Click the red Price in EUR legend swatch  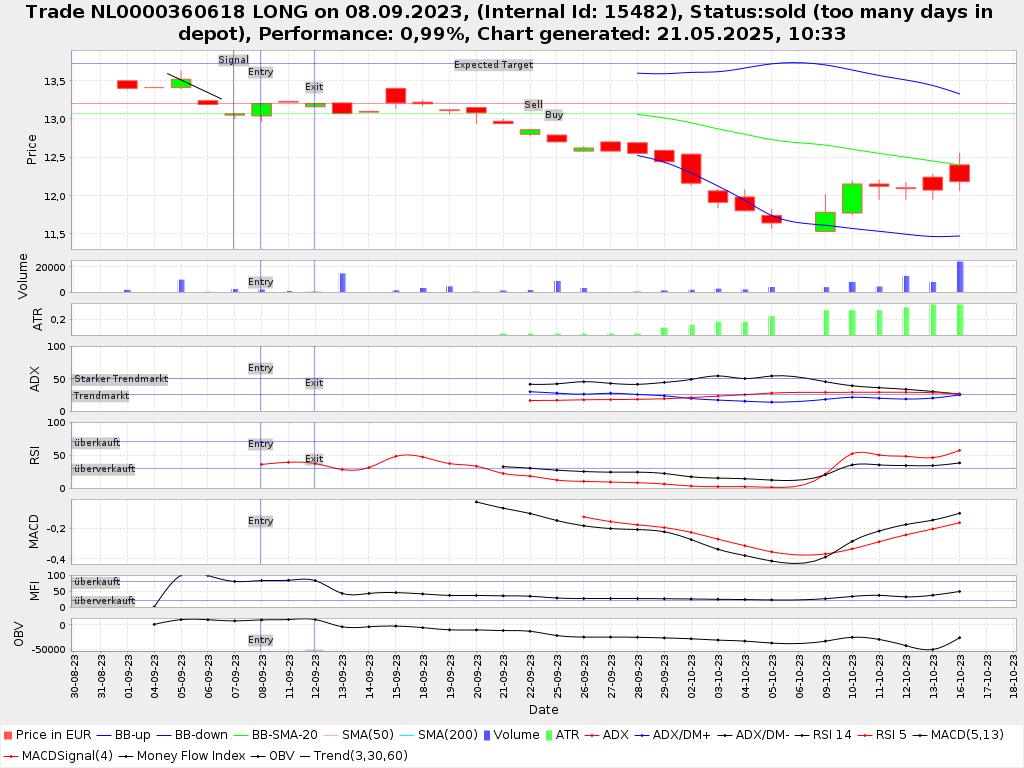click(x=7, y=736)
